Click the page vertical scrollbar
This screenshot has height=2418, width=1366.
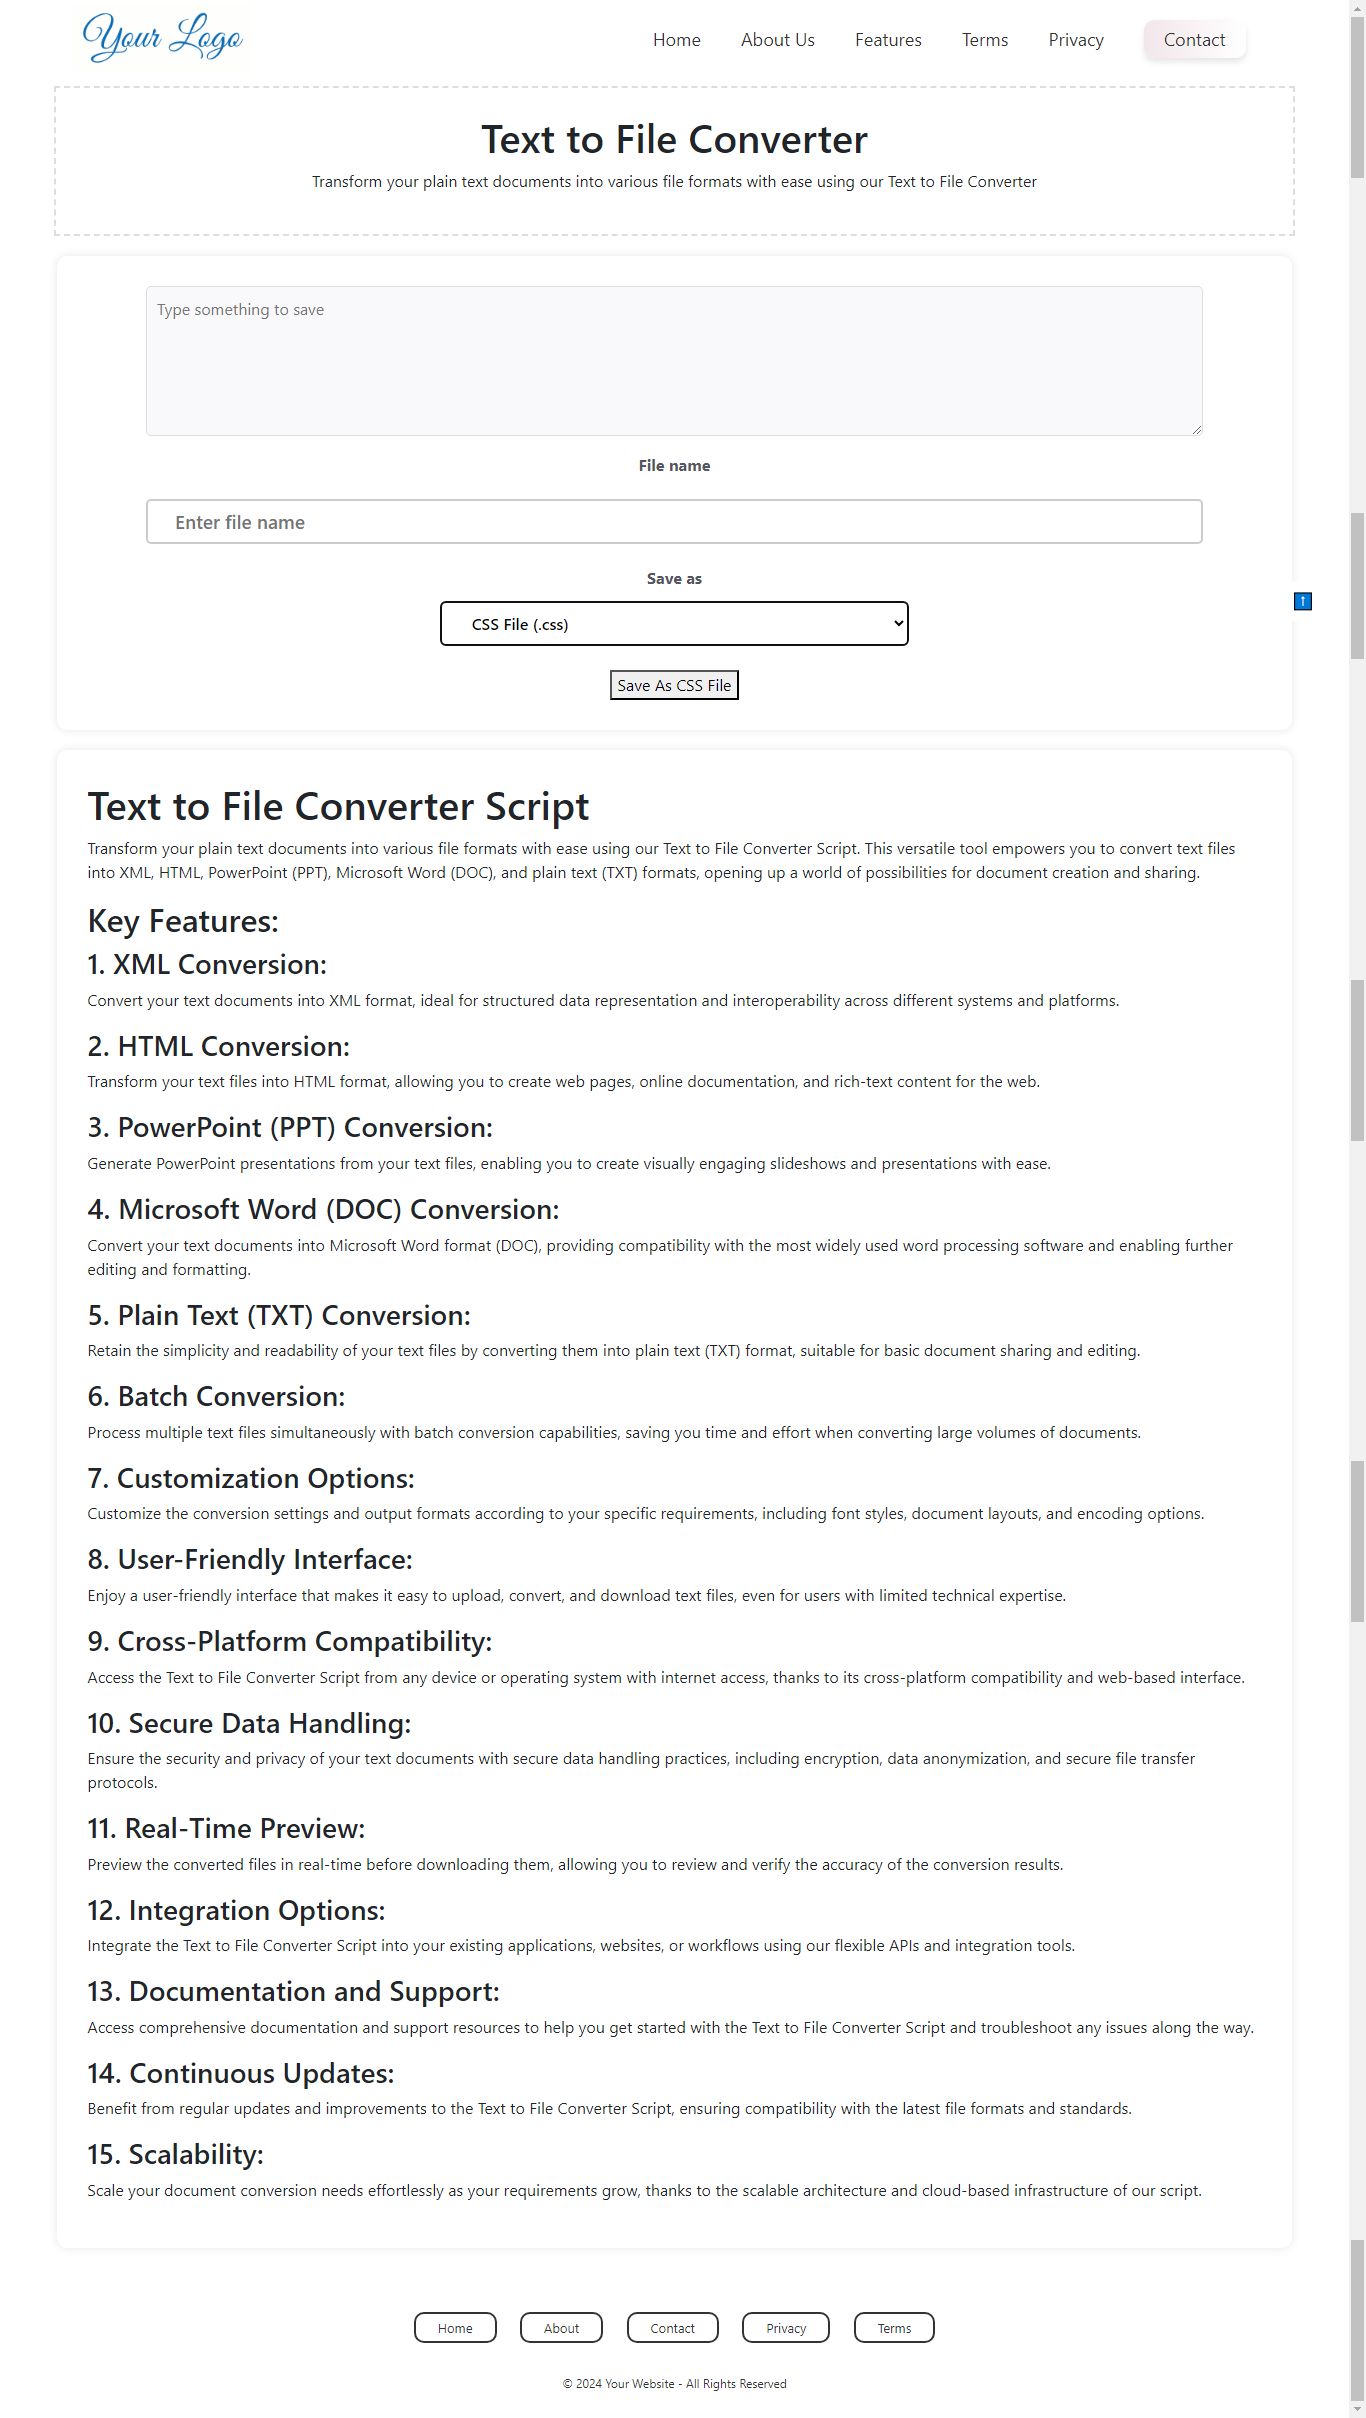coord(1356,1200)
